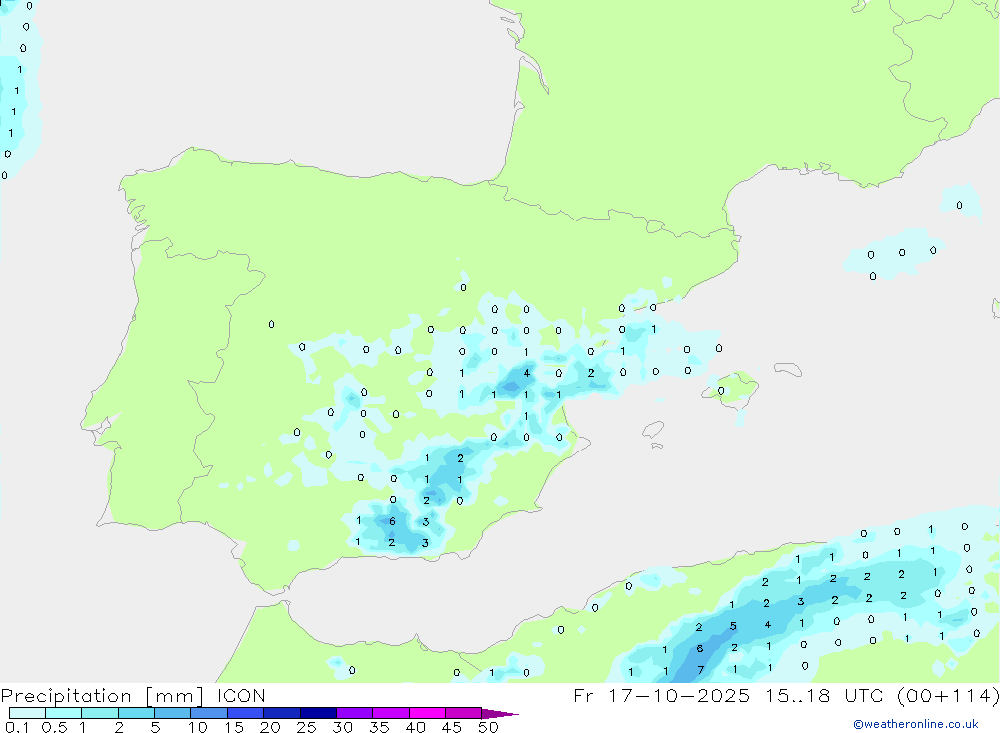
Task: Click the legend label '0.1'
Action: pyautogui.click(x=17, y=727)
